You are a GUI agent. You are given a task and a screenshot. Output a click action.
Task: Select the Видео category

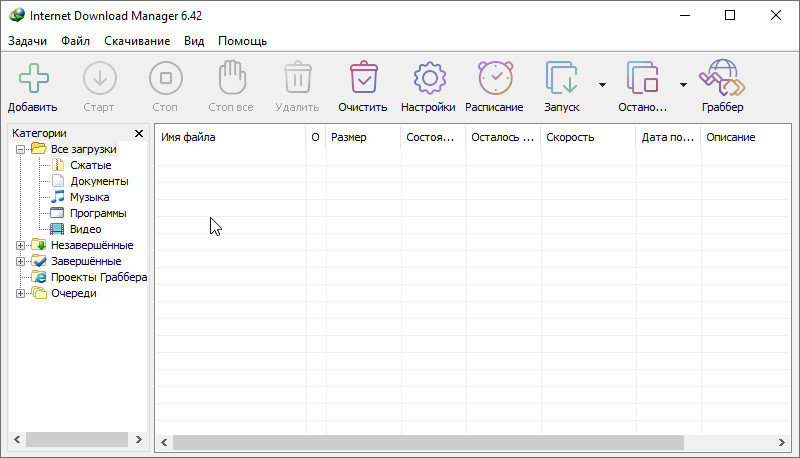pyautogui.click(x=85, y=229)
